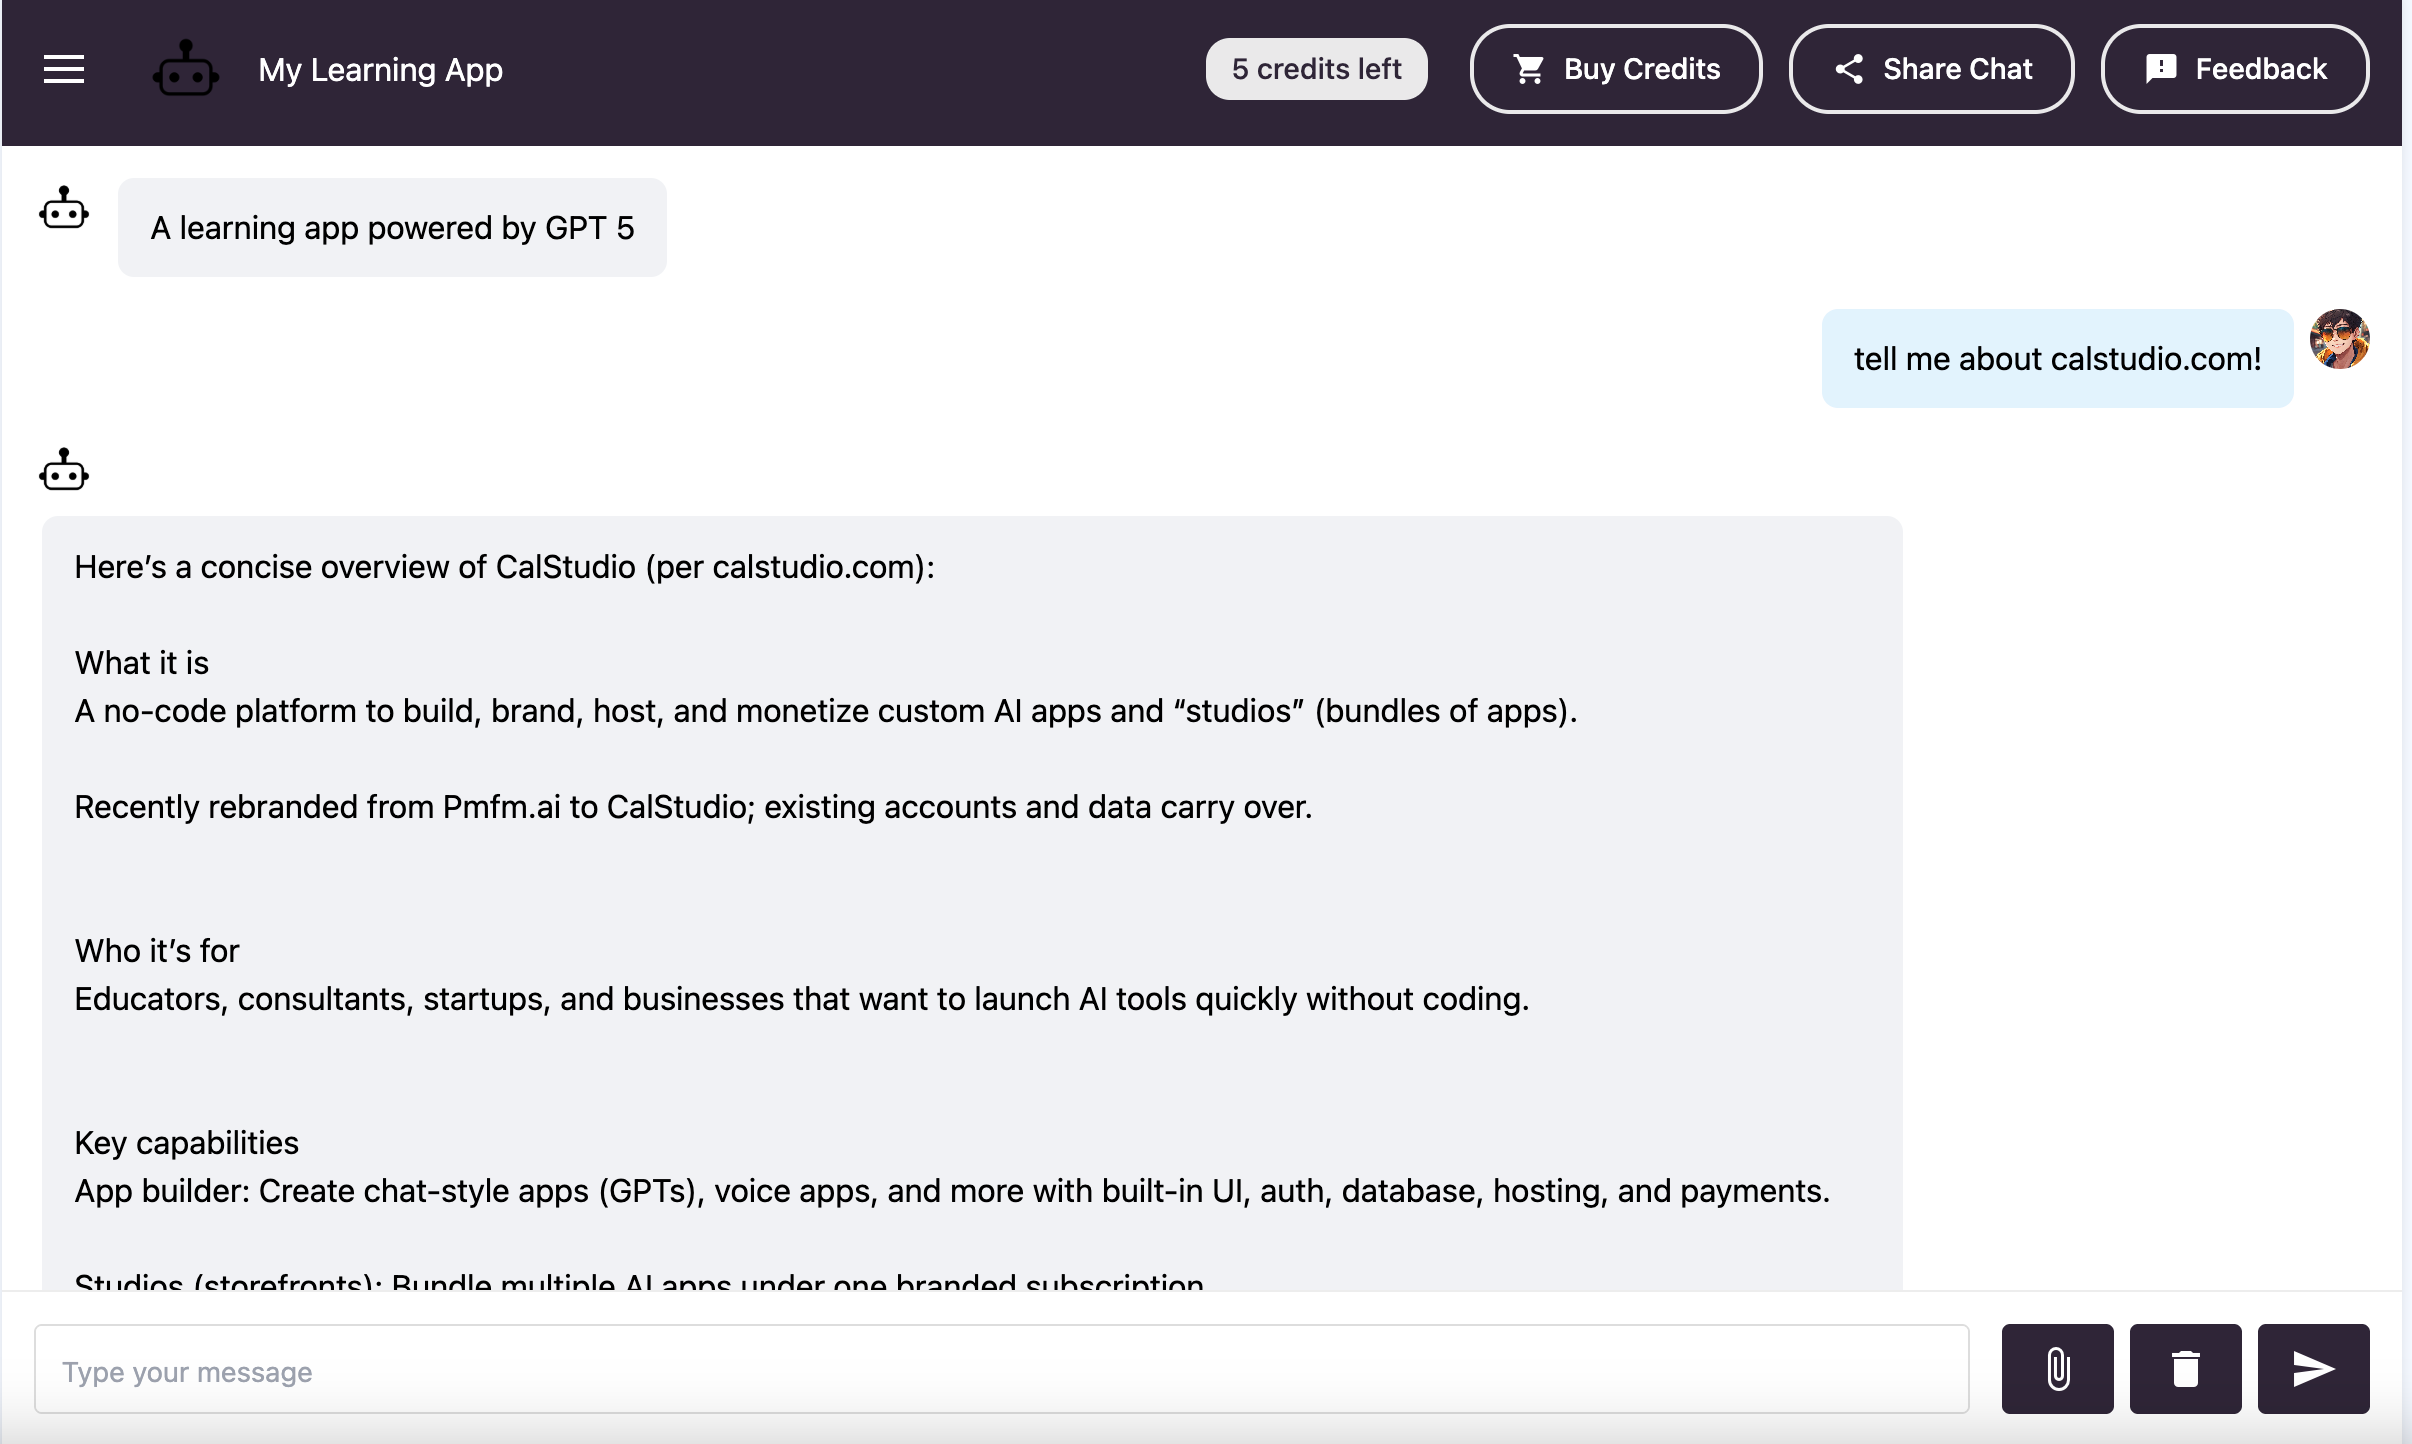
Task: Send message with arrow icon
Action: click(2313, 1369)
